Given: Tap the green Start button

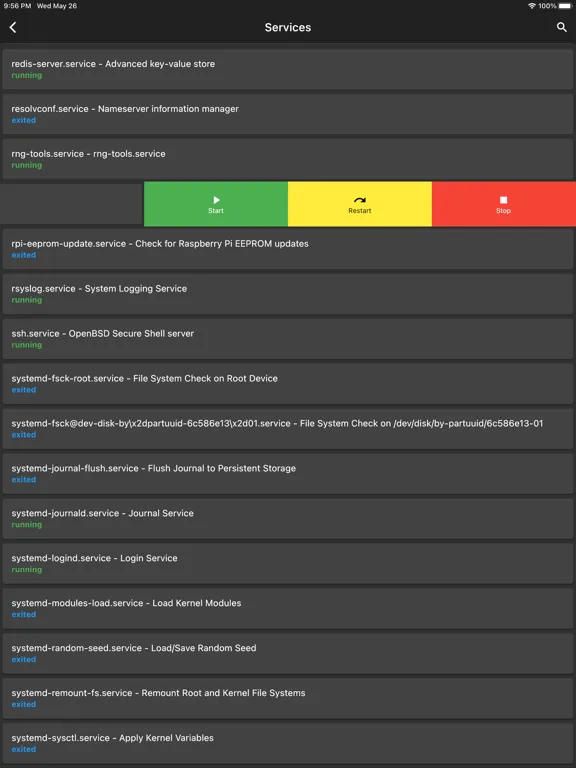Looking at the screenshot, I should tap(216, 204).
